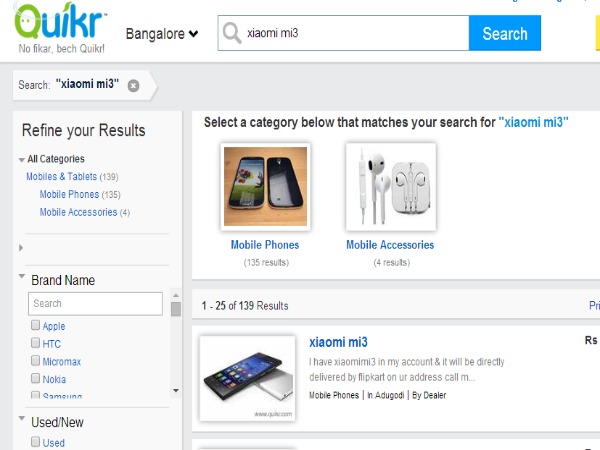Check the Micromax brand option

[36, 362]
